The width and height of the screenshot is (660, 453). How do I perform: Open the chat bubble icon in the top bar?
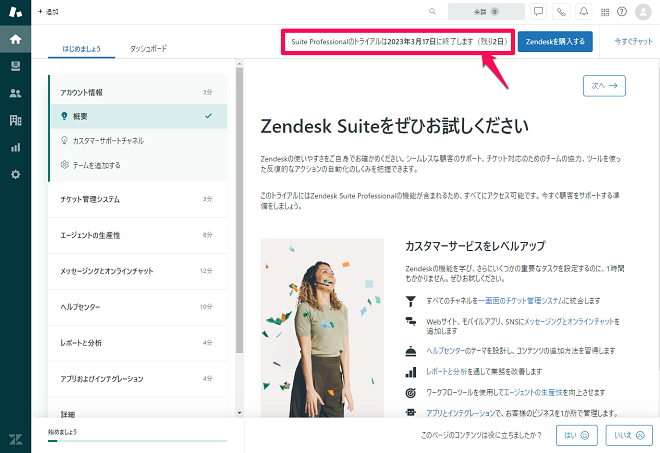(x=538, y=11)
